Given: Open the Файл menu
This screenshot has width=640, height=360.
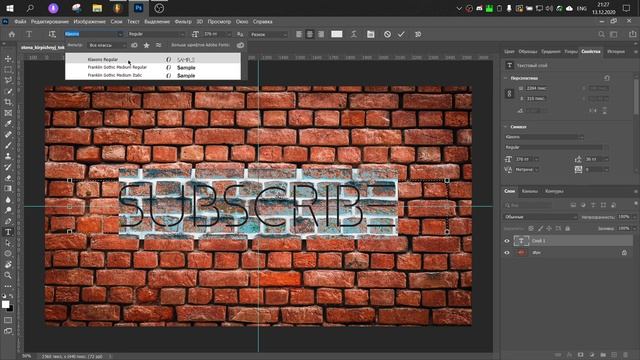Looking at the screenshot, I should click(x=20, y=22).
